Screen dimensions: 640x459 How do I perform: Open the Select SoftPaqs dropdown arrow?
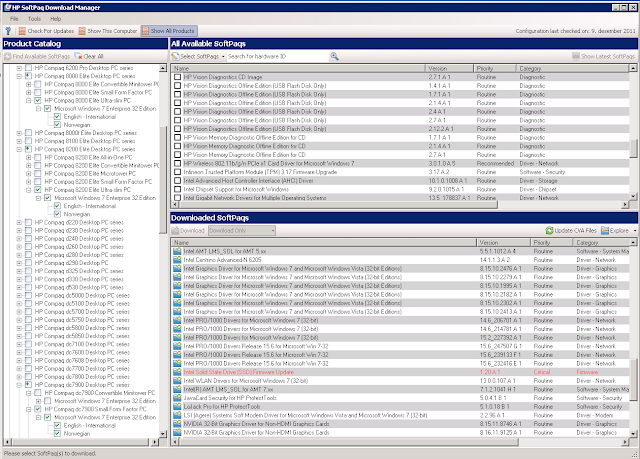(x=223, y=57)
